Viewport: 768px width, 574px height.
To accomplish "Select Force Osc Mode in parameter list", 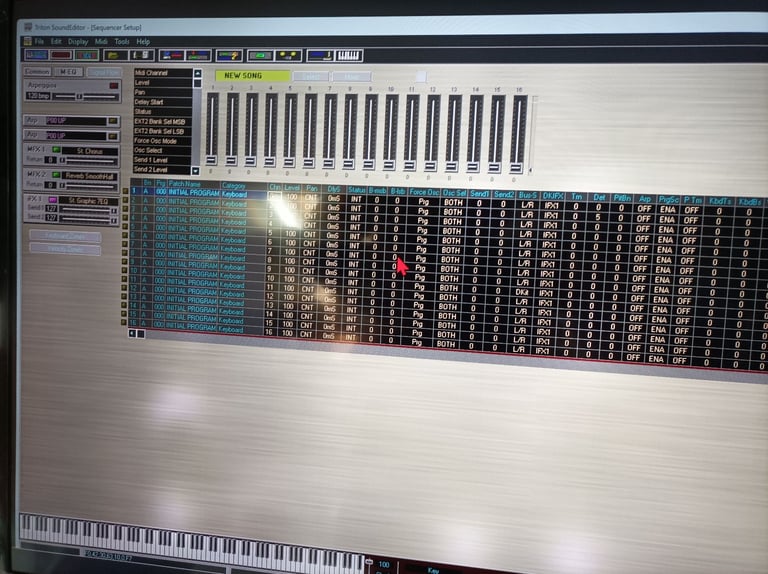I will point(162,141).
